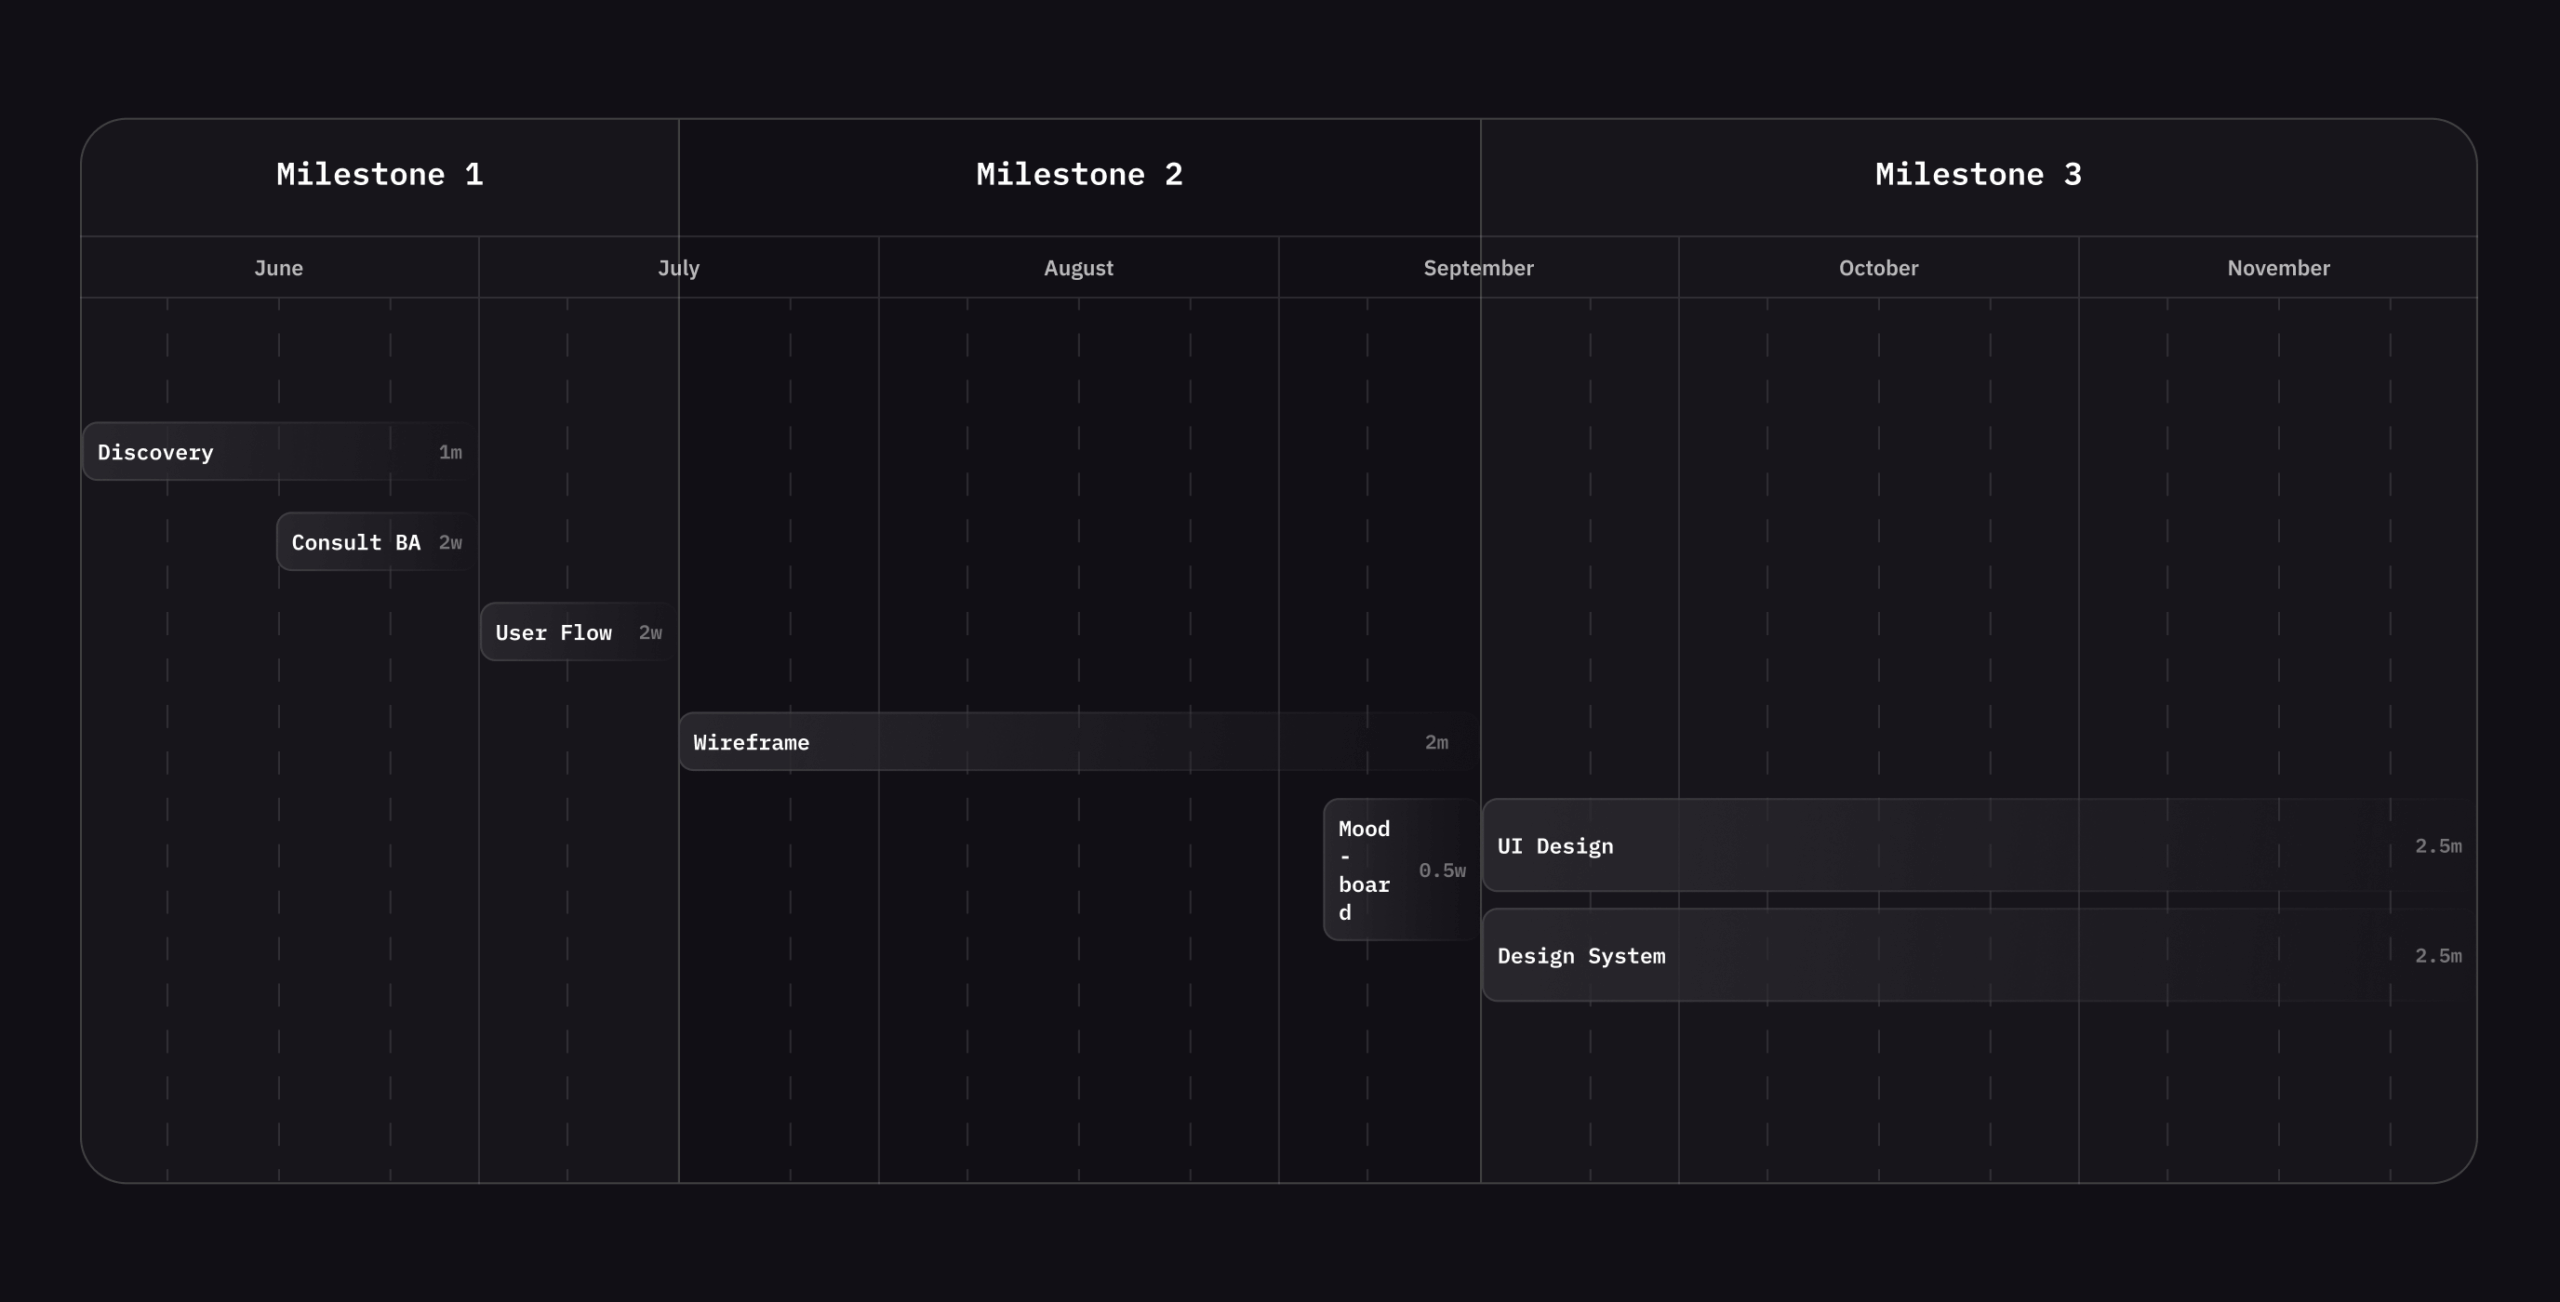Viewport: 2560px width, 1302px height.
Task: Click the 2m duration on Wireframe
Action: [1436, 742]
